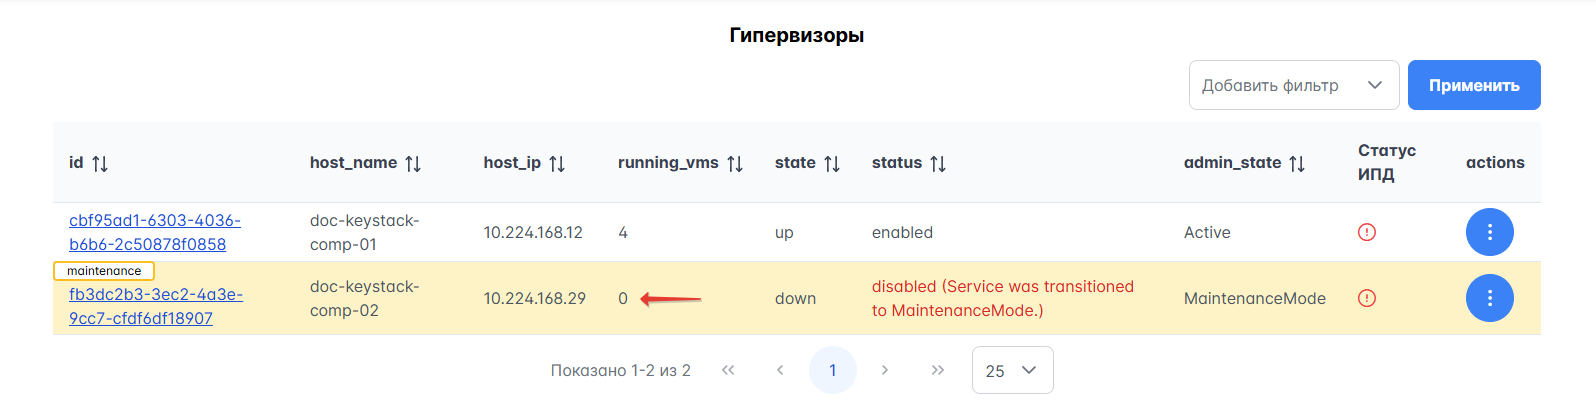Open actions menu for doc-keystack-comp-01
This screenshot has height=400, width=1596.
coord(1489,232)
